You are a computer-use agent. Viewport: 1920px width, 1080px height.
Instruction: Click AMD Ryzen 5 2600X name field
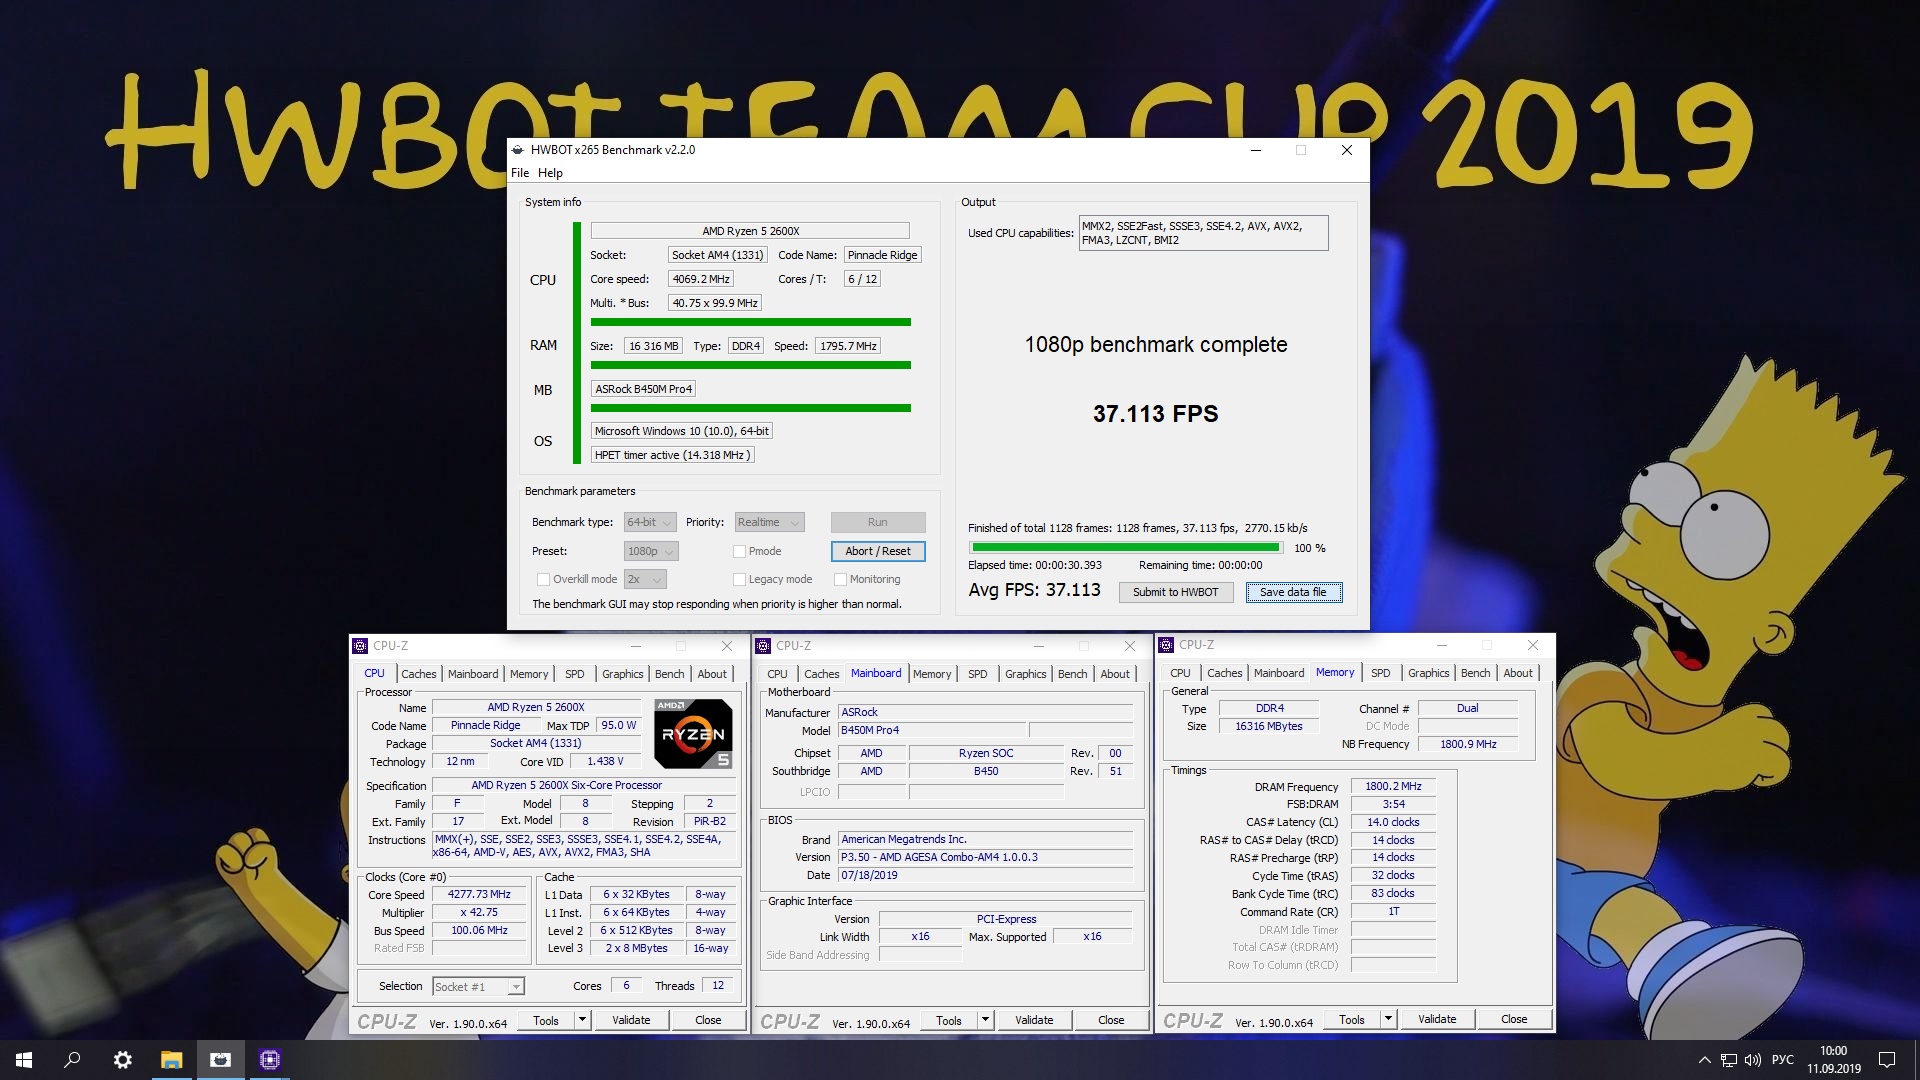coord(750,231)
